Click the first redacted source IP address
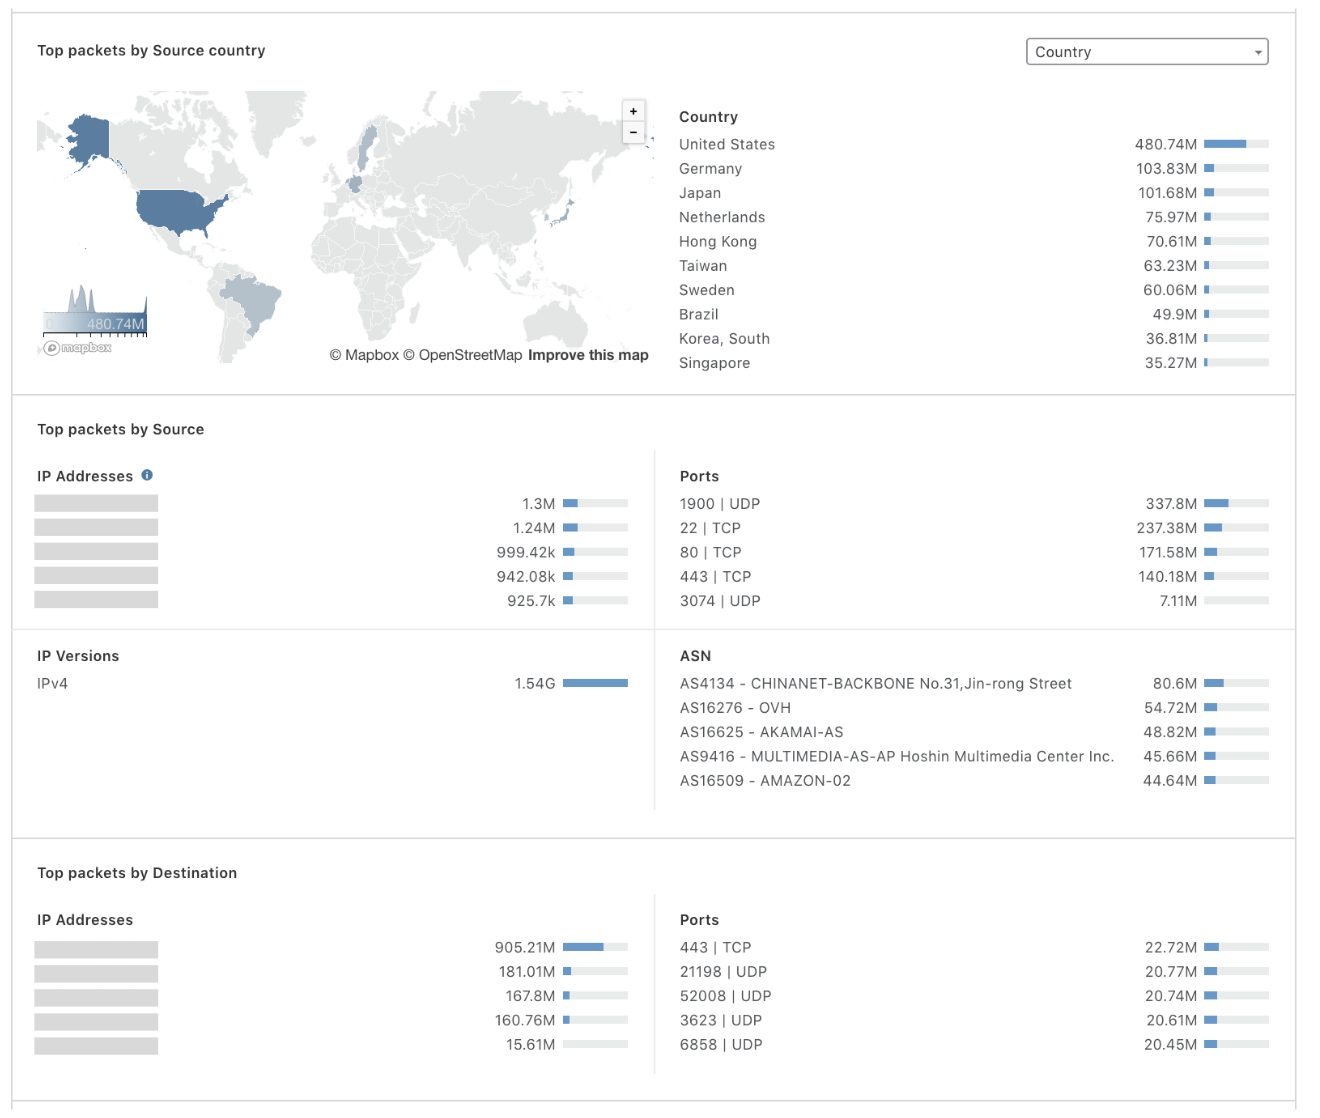Screen dimensions: 1320x1118 point(96,503)
